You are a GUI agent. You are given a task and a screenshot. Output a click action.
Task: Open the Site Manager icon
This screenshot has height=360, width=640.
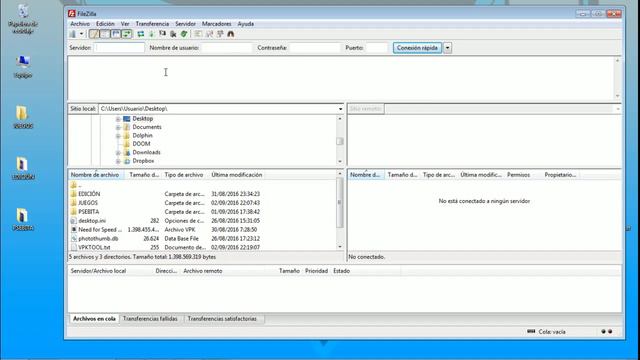[x=73, y=34]
